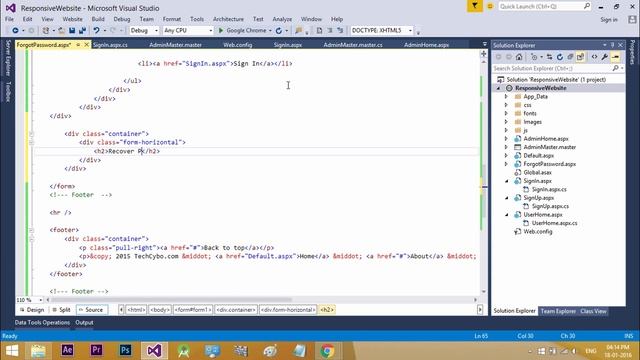The height and width of the screenshot is (360, 640).
Task: Click the Save All icon
Action: 82,31
